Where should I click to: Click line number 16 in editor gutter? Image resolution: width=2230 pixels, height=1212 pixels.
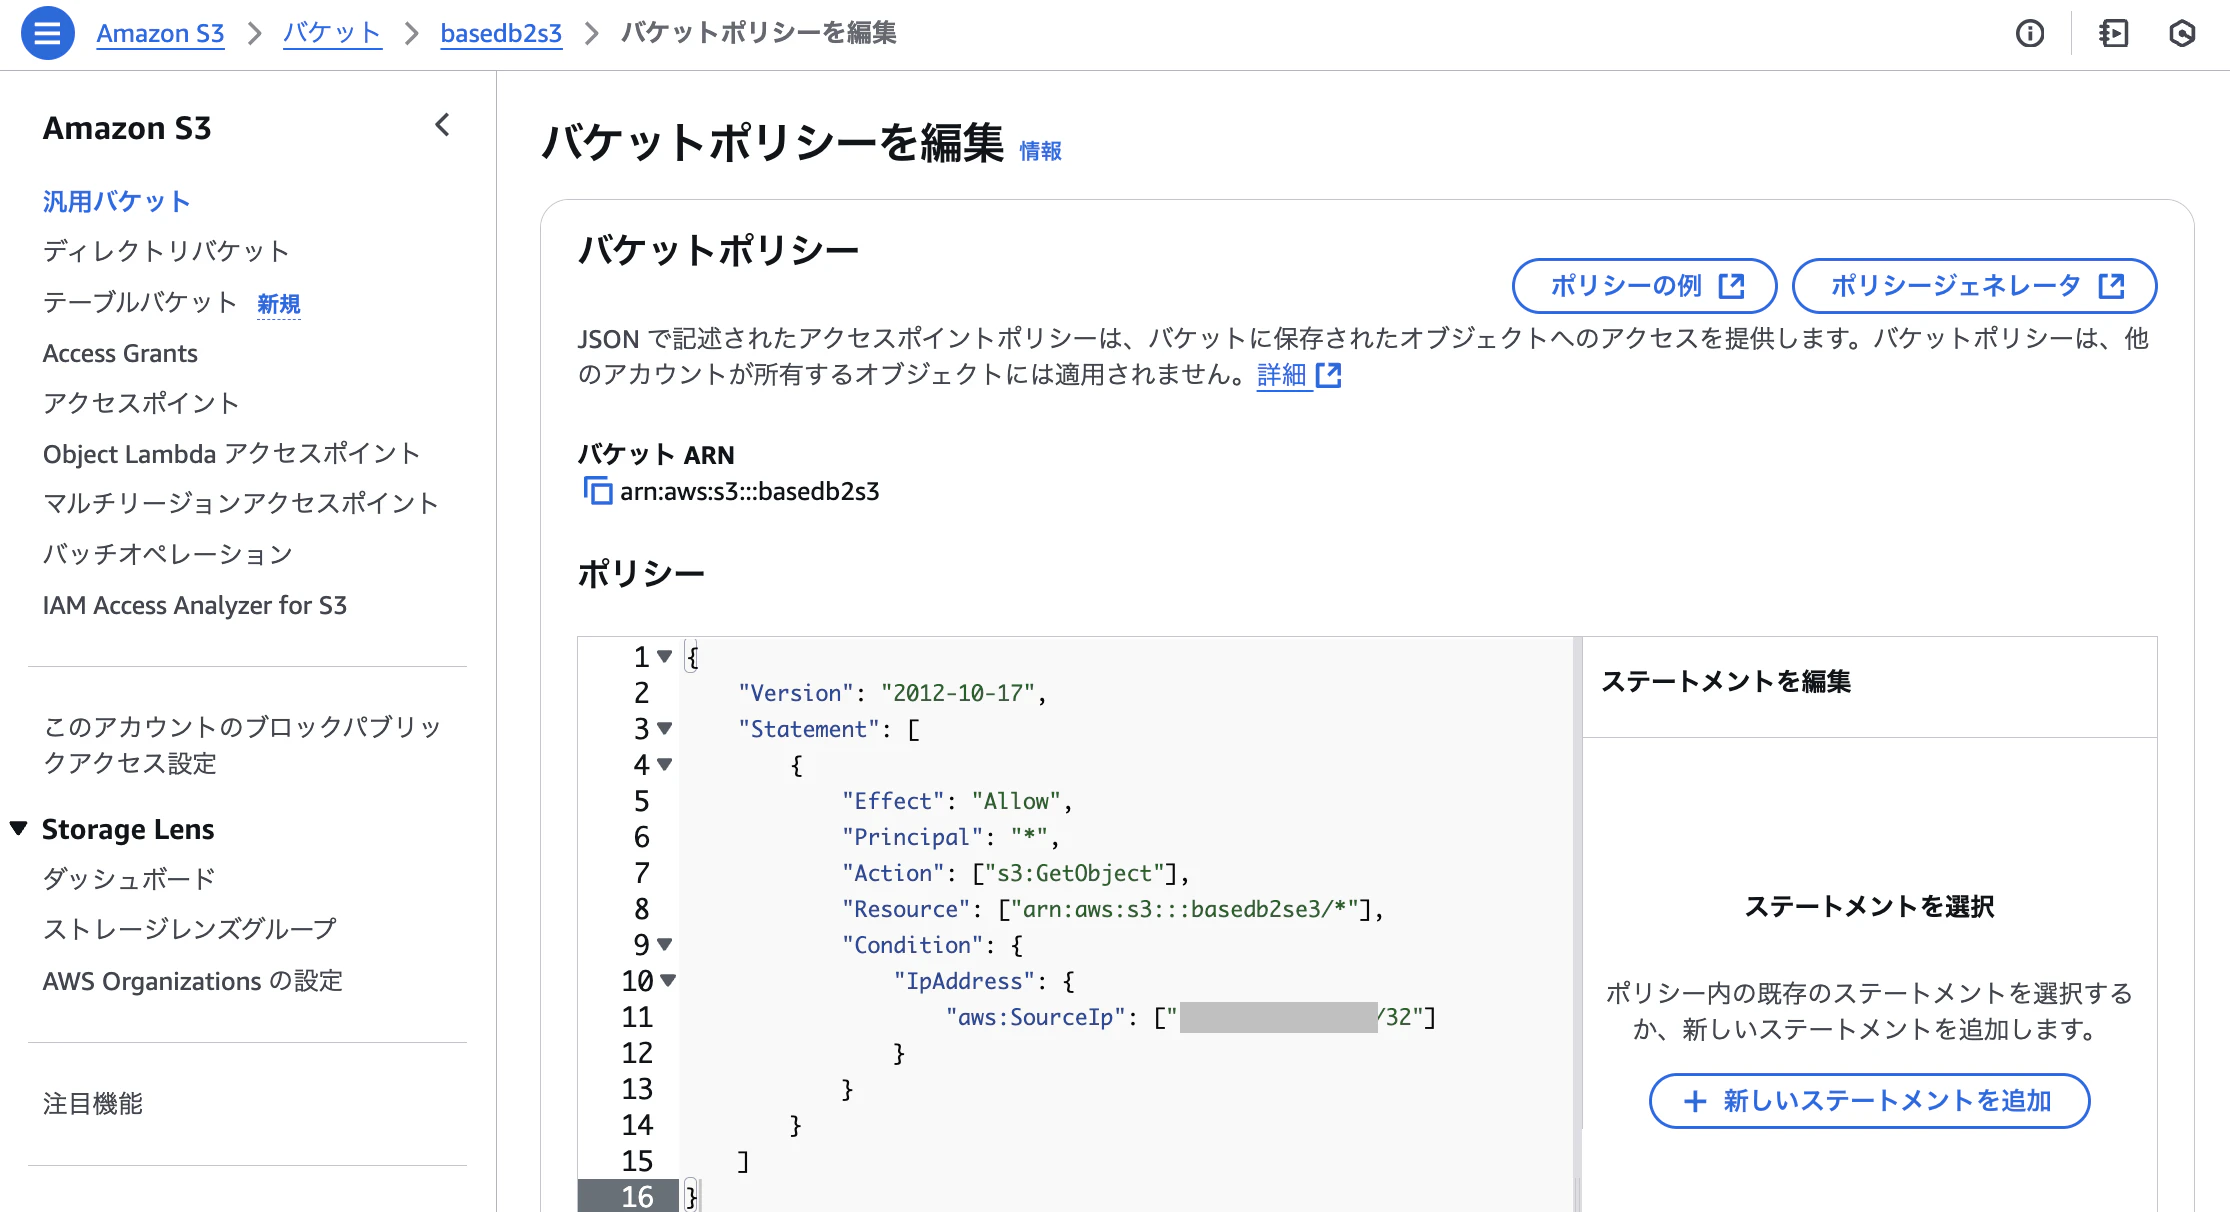coord(637,1196)
